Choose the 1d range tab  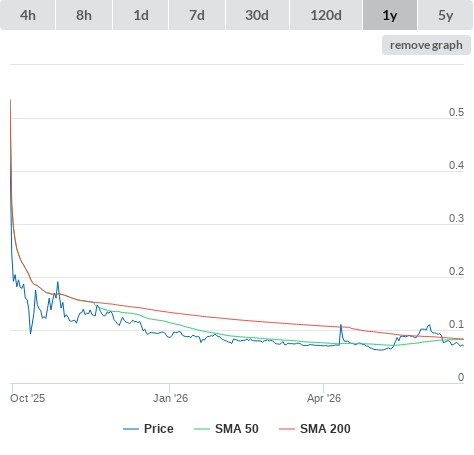tap(141, 15)
